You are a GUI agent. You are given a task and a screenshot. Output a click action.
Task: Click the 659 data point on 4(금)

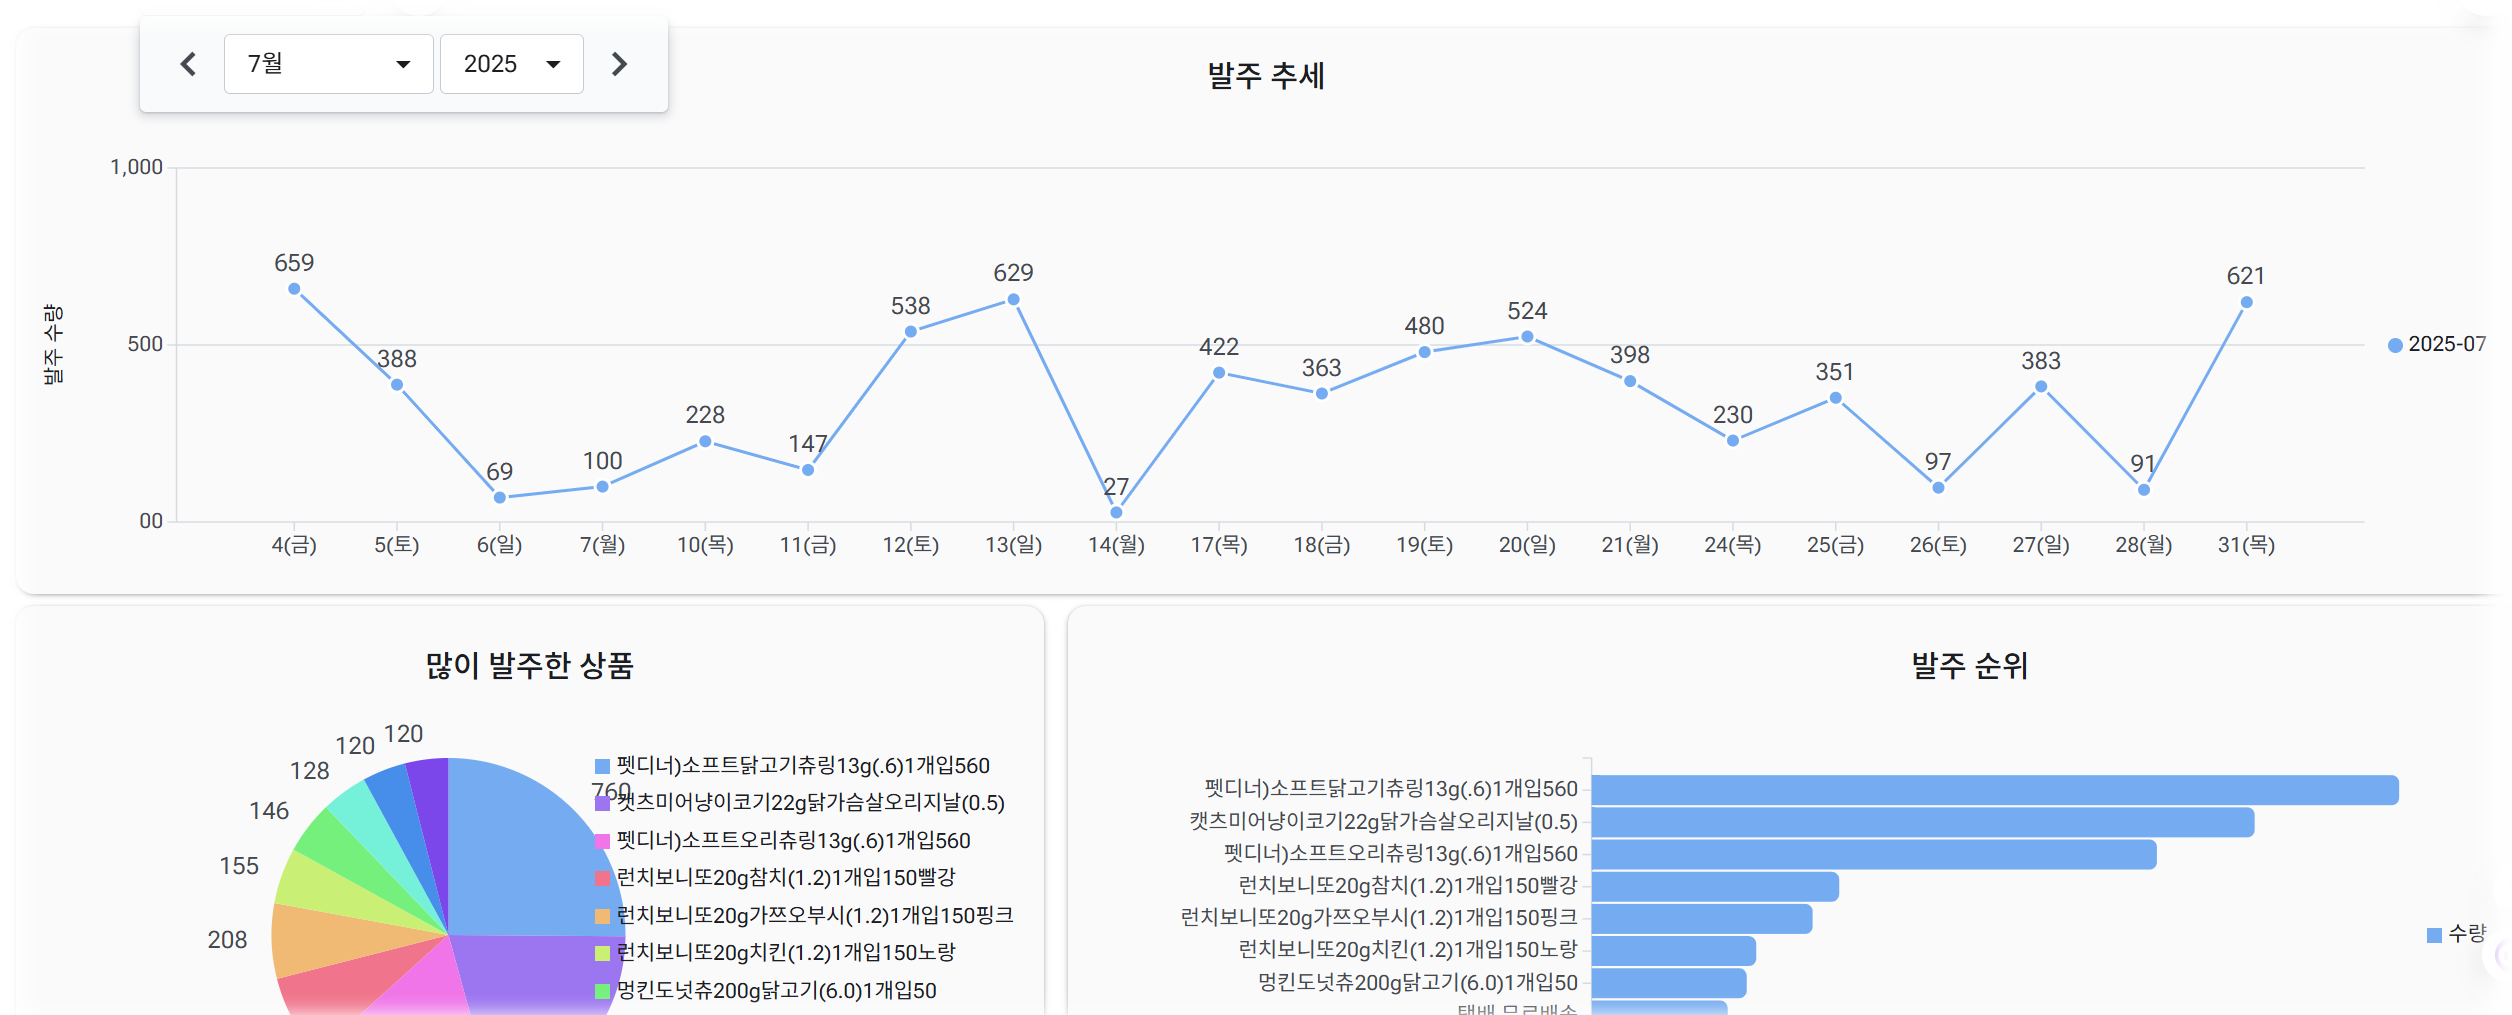(294, 289)
